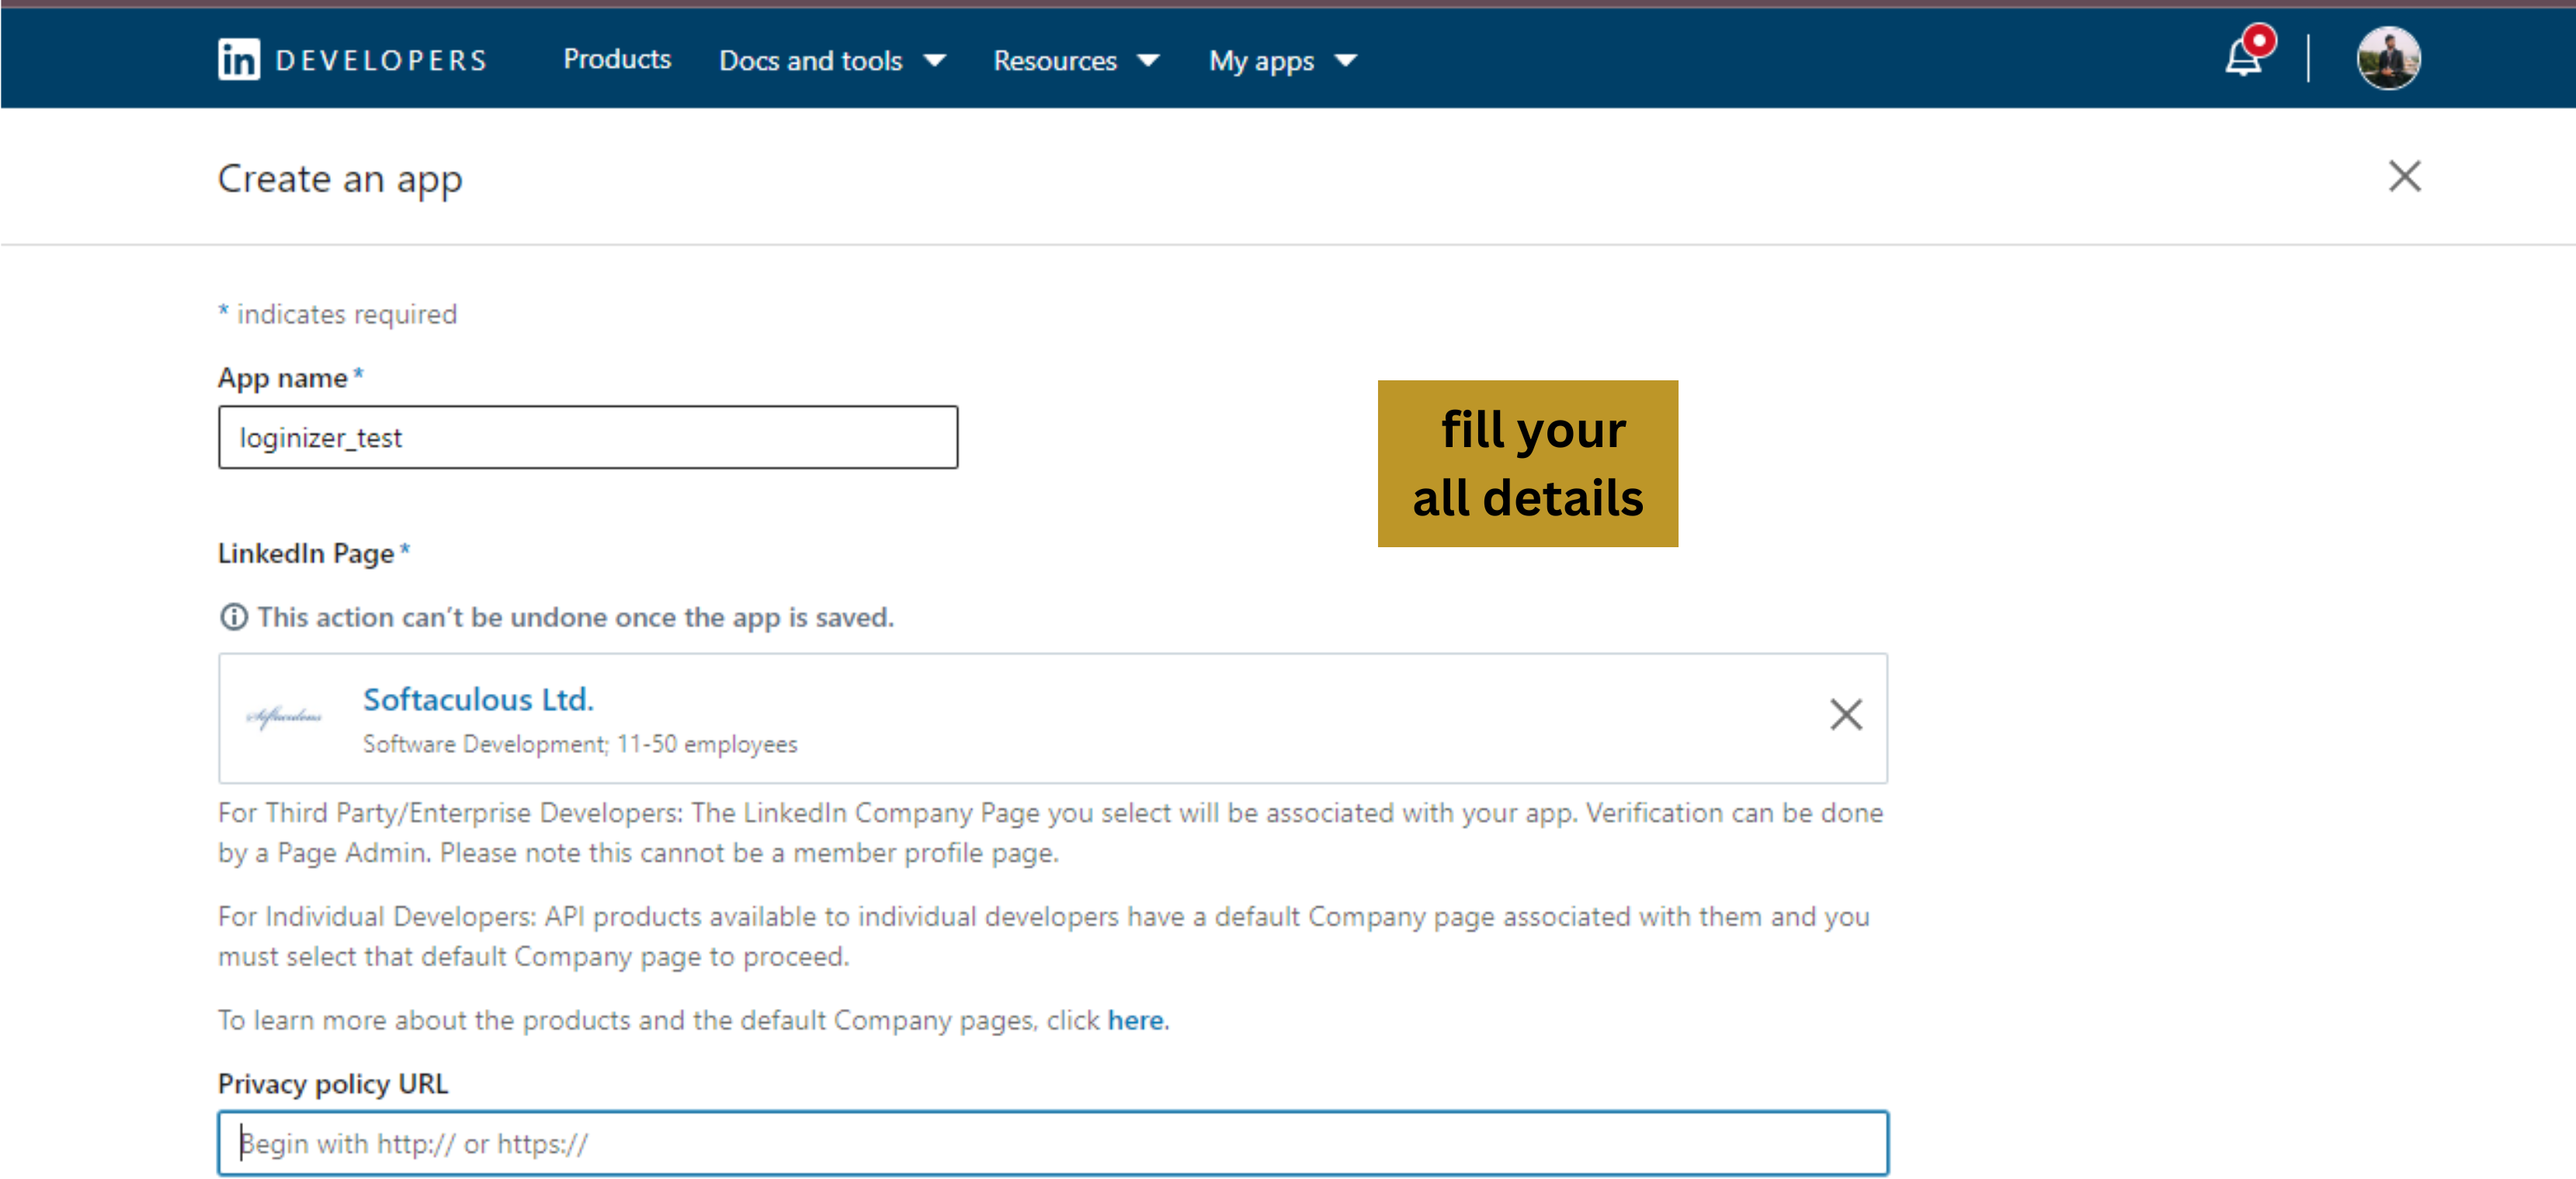Screen dimensions: 2576x1179
Task: Click the 'indicates required' note
Action: 346,314
